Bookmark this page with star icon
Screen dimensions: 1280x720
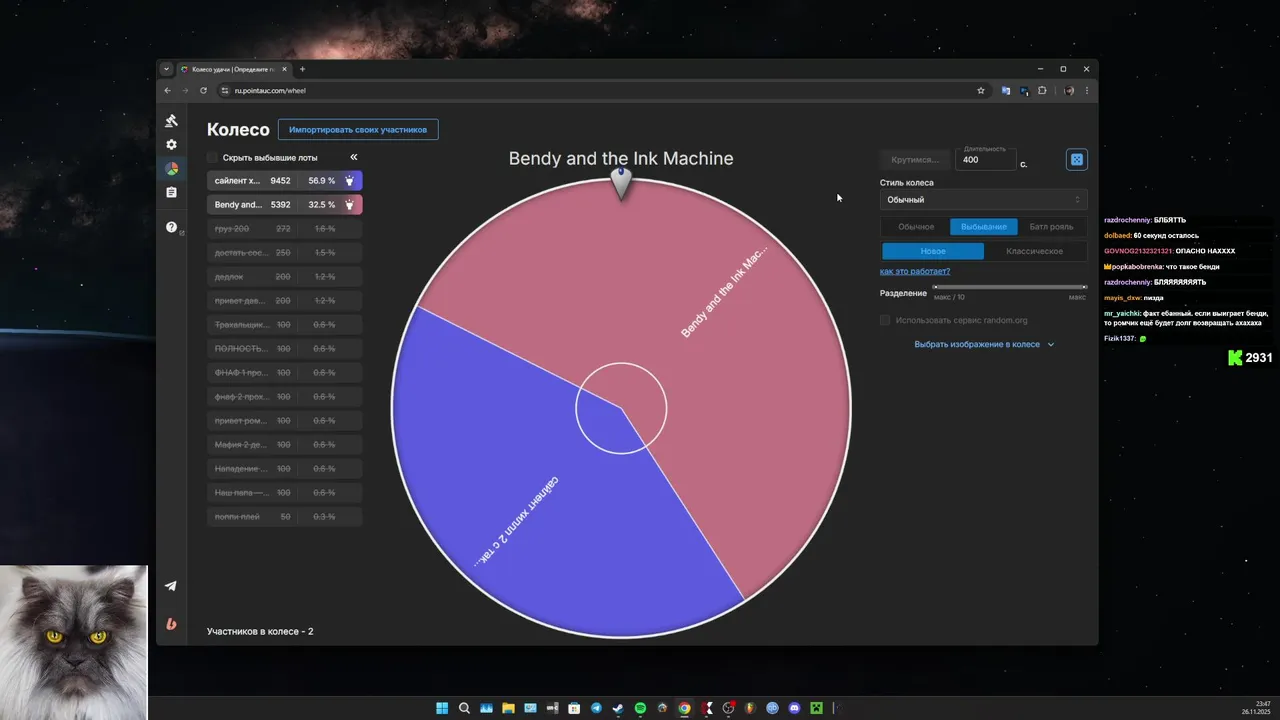(981, 90)
